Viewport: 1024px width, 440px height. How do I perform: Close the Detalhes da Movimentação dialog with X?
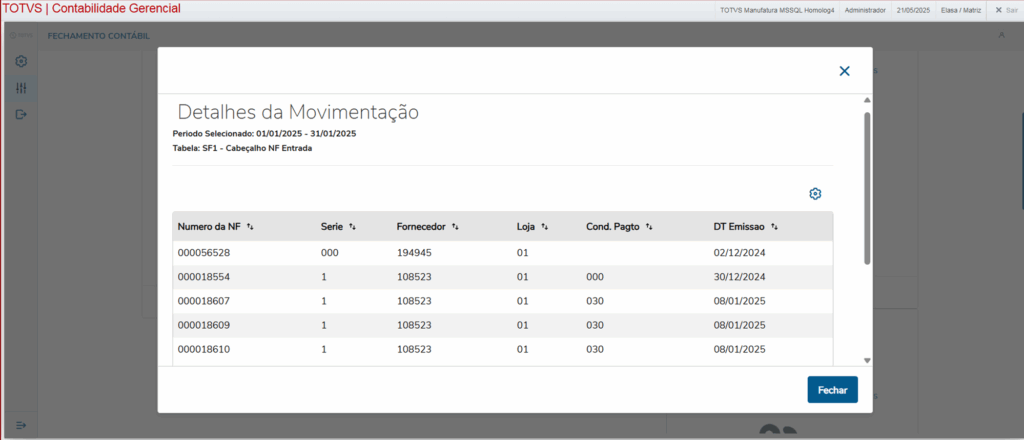click(x=844, y=71)
